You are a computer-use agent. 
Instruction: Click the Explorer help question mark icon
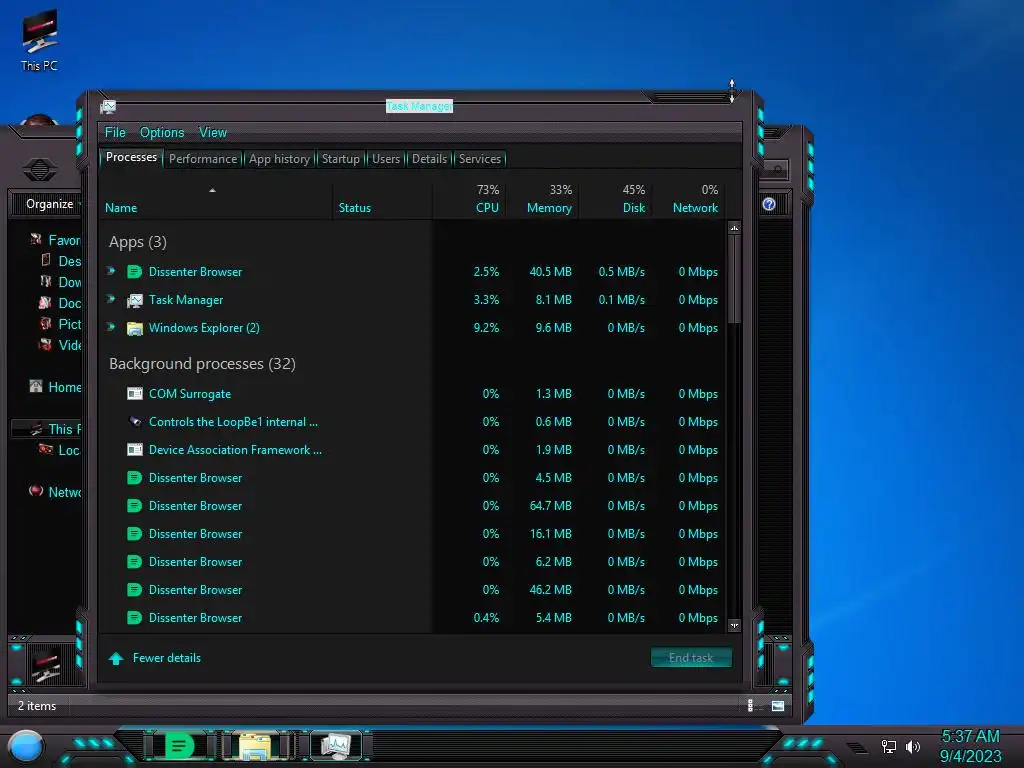(769, 204)
